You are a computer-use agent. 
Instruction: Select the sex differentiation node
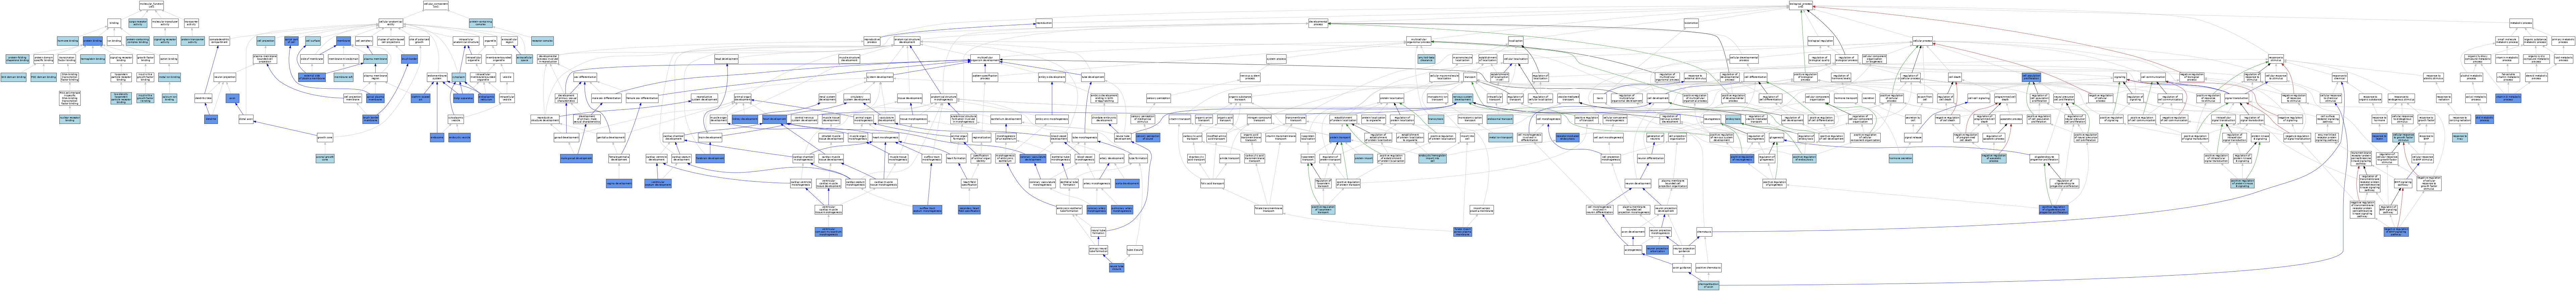click(x=585, y=77)
